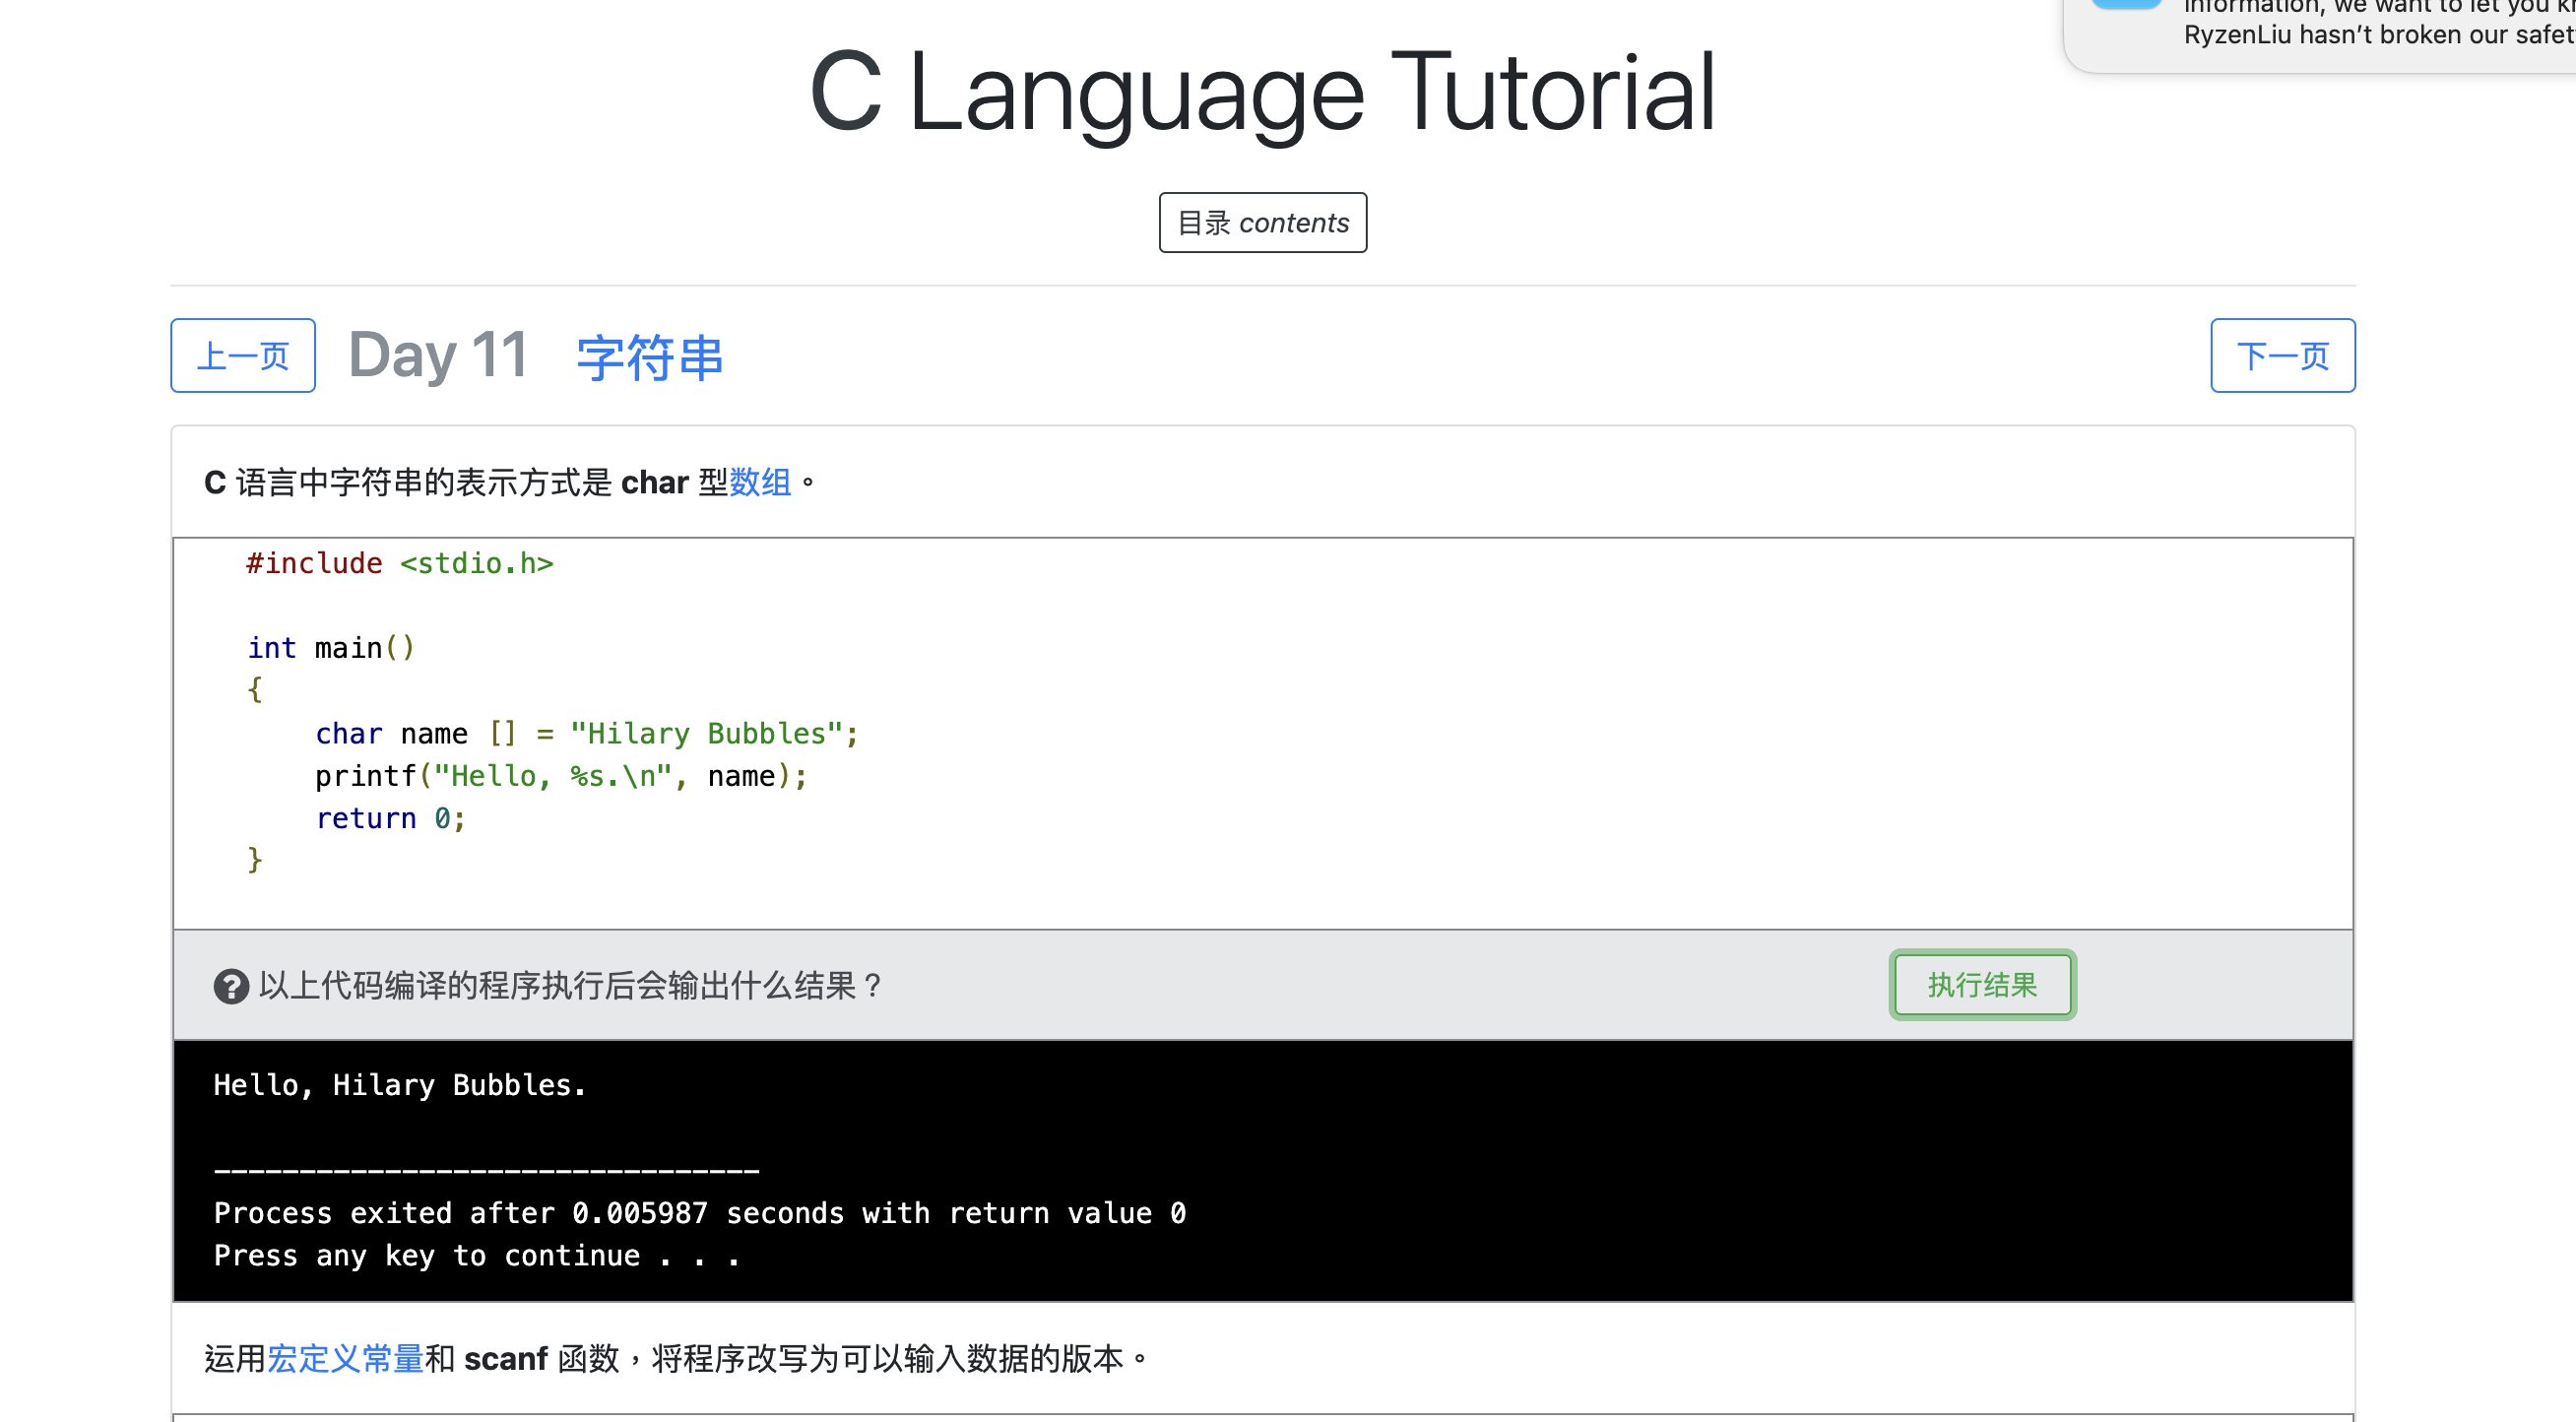This screenshot has width=2576, height=1422.
Task: Click the question mark icon beside 以上代码
Action: point(231,987)
